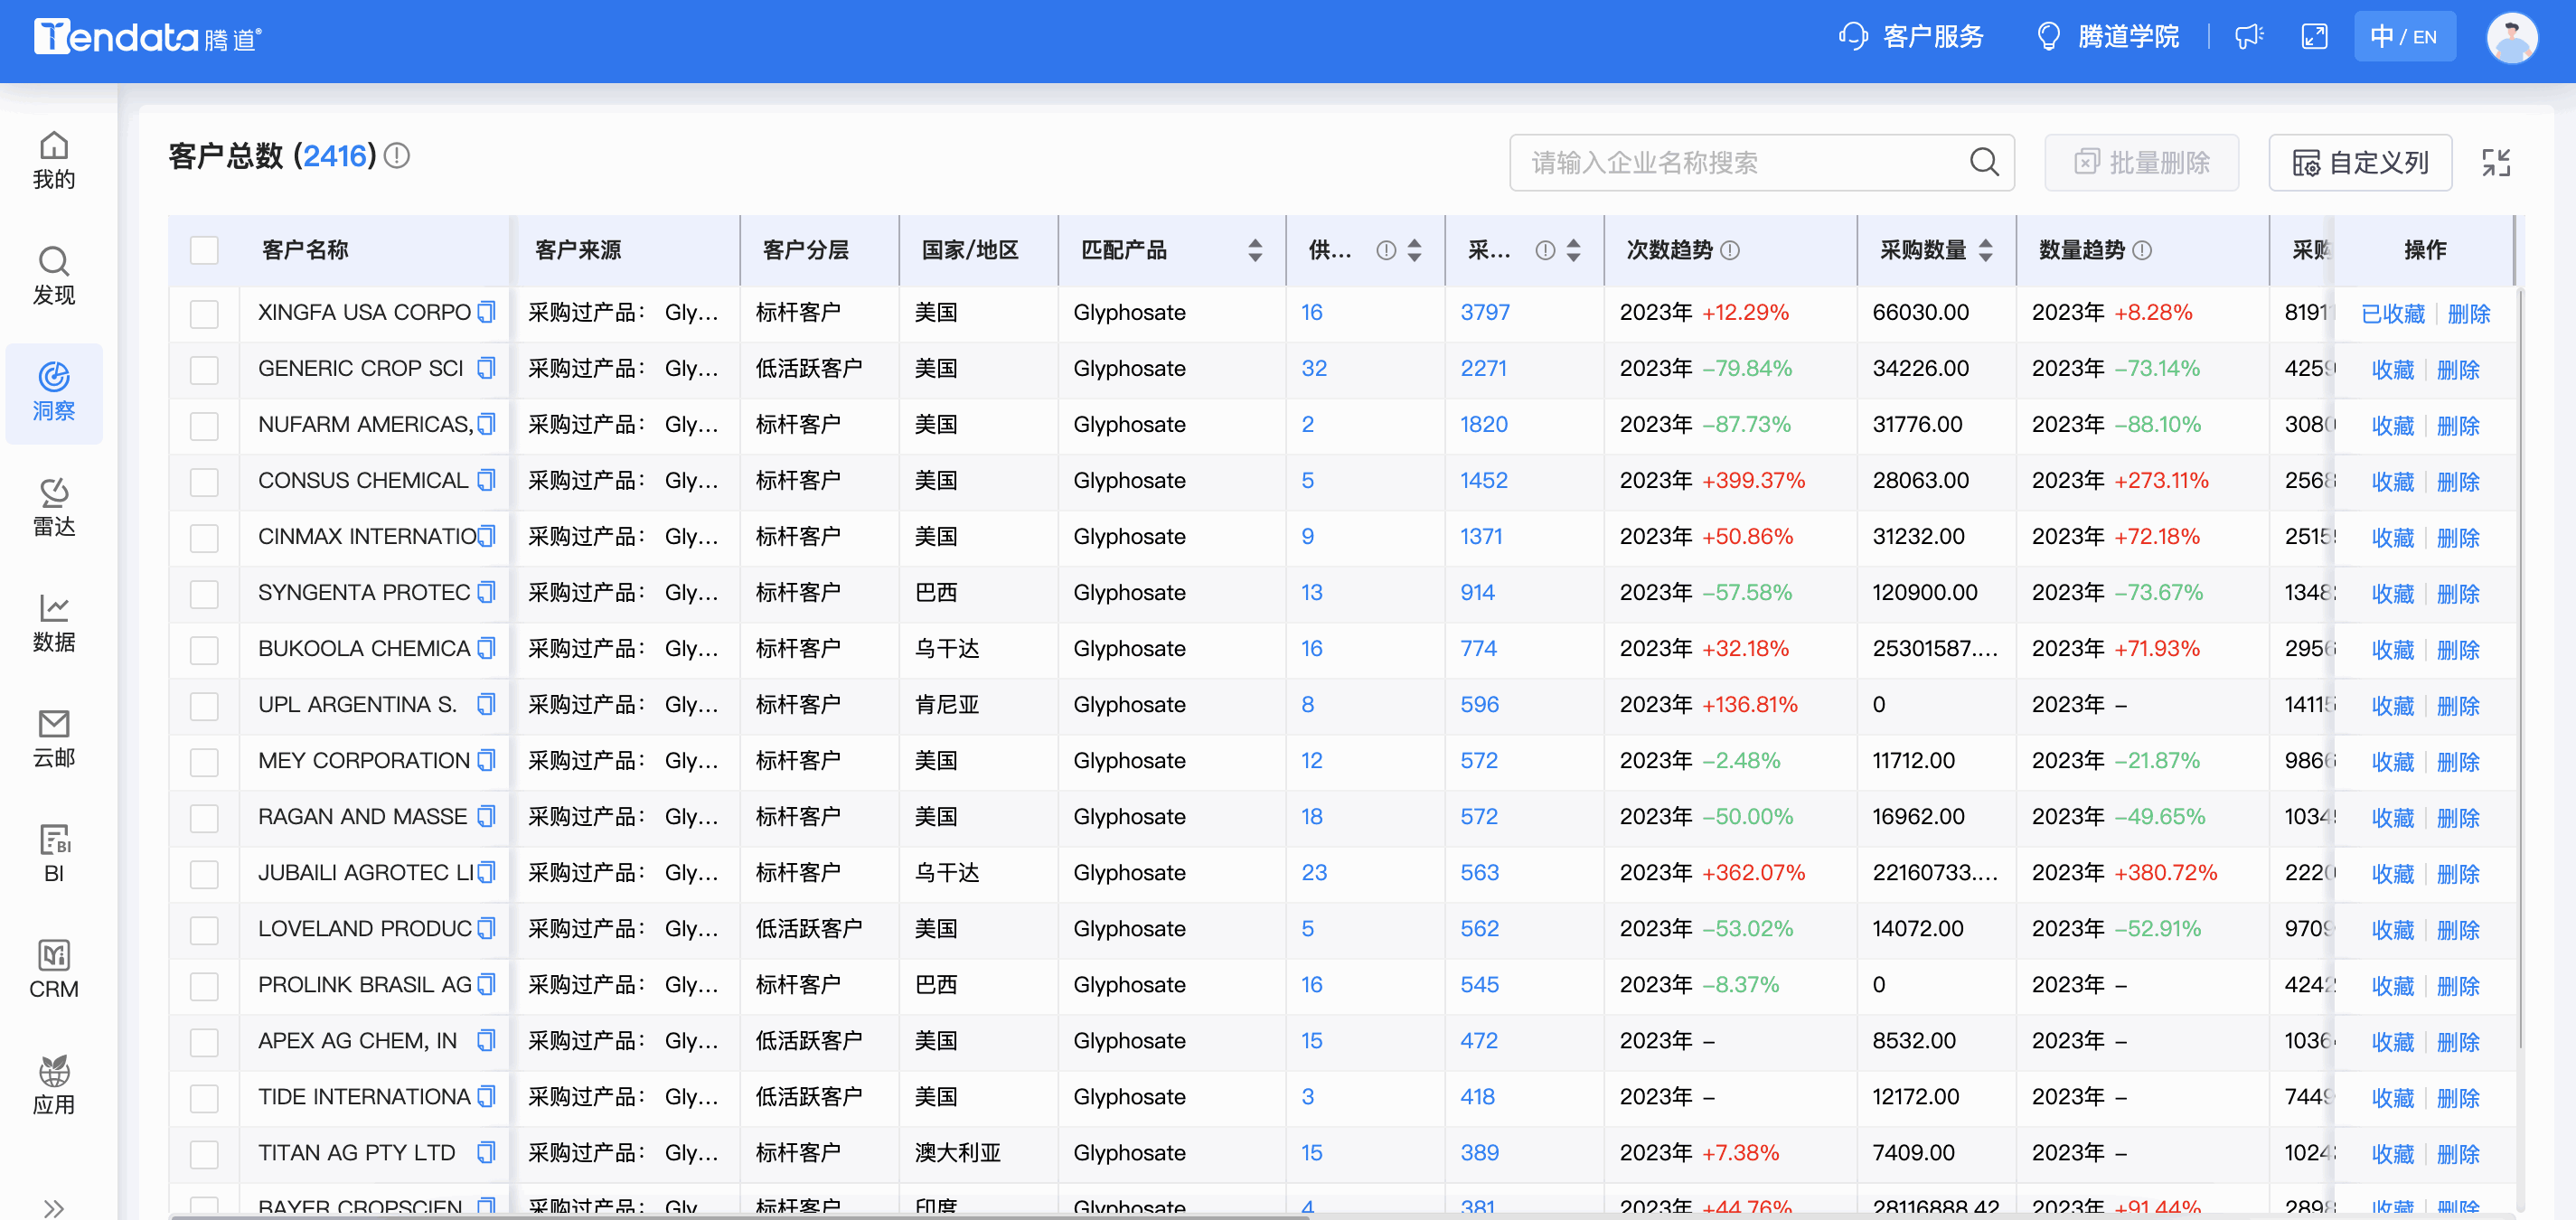2576x1220 pixels.
Task: 点击顶部的喇叭公告图标
Action: click(2249, 36)
